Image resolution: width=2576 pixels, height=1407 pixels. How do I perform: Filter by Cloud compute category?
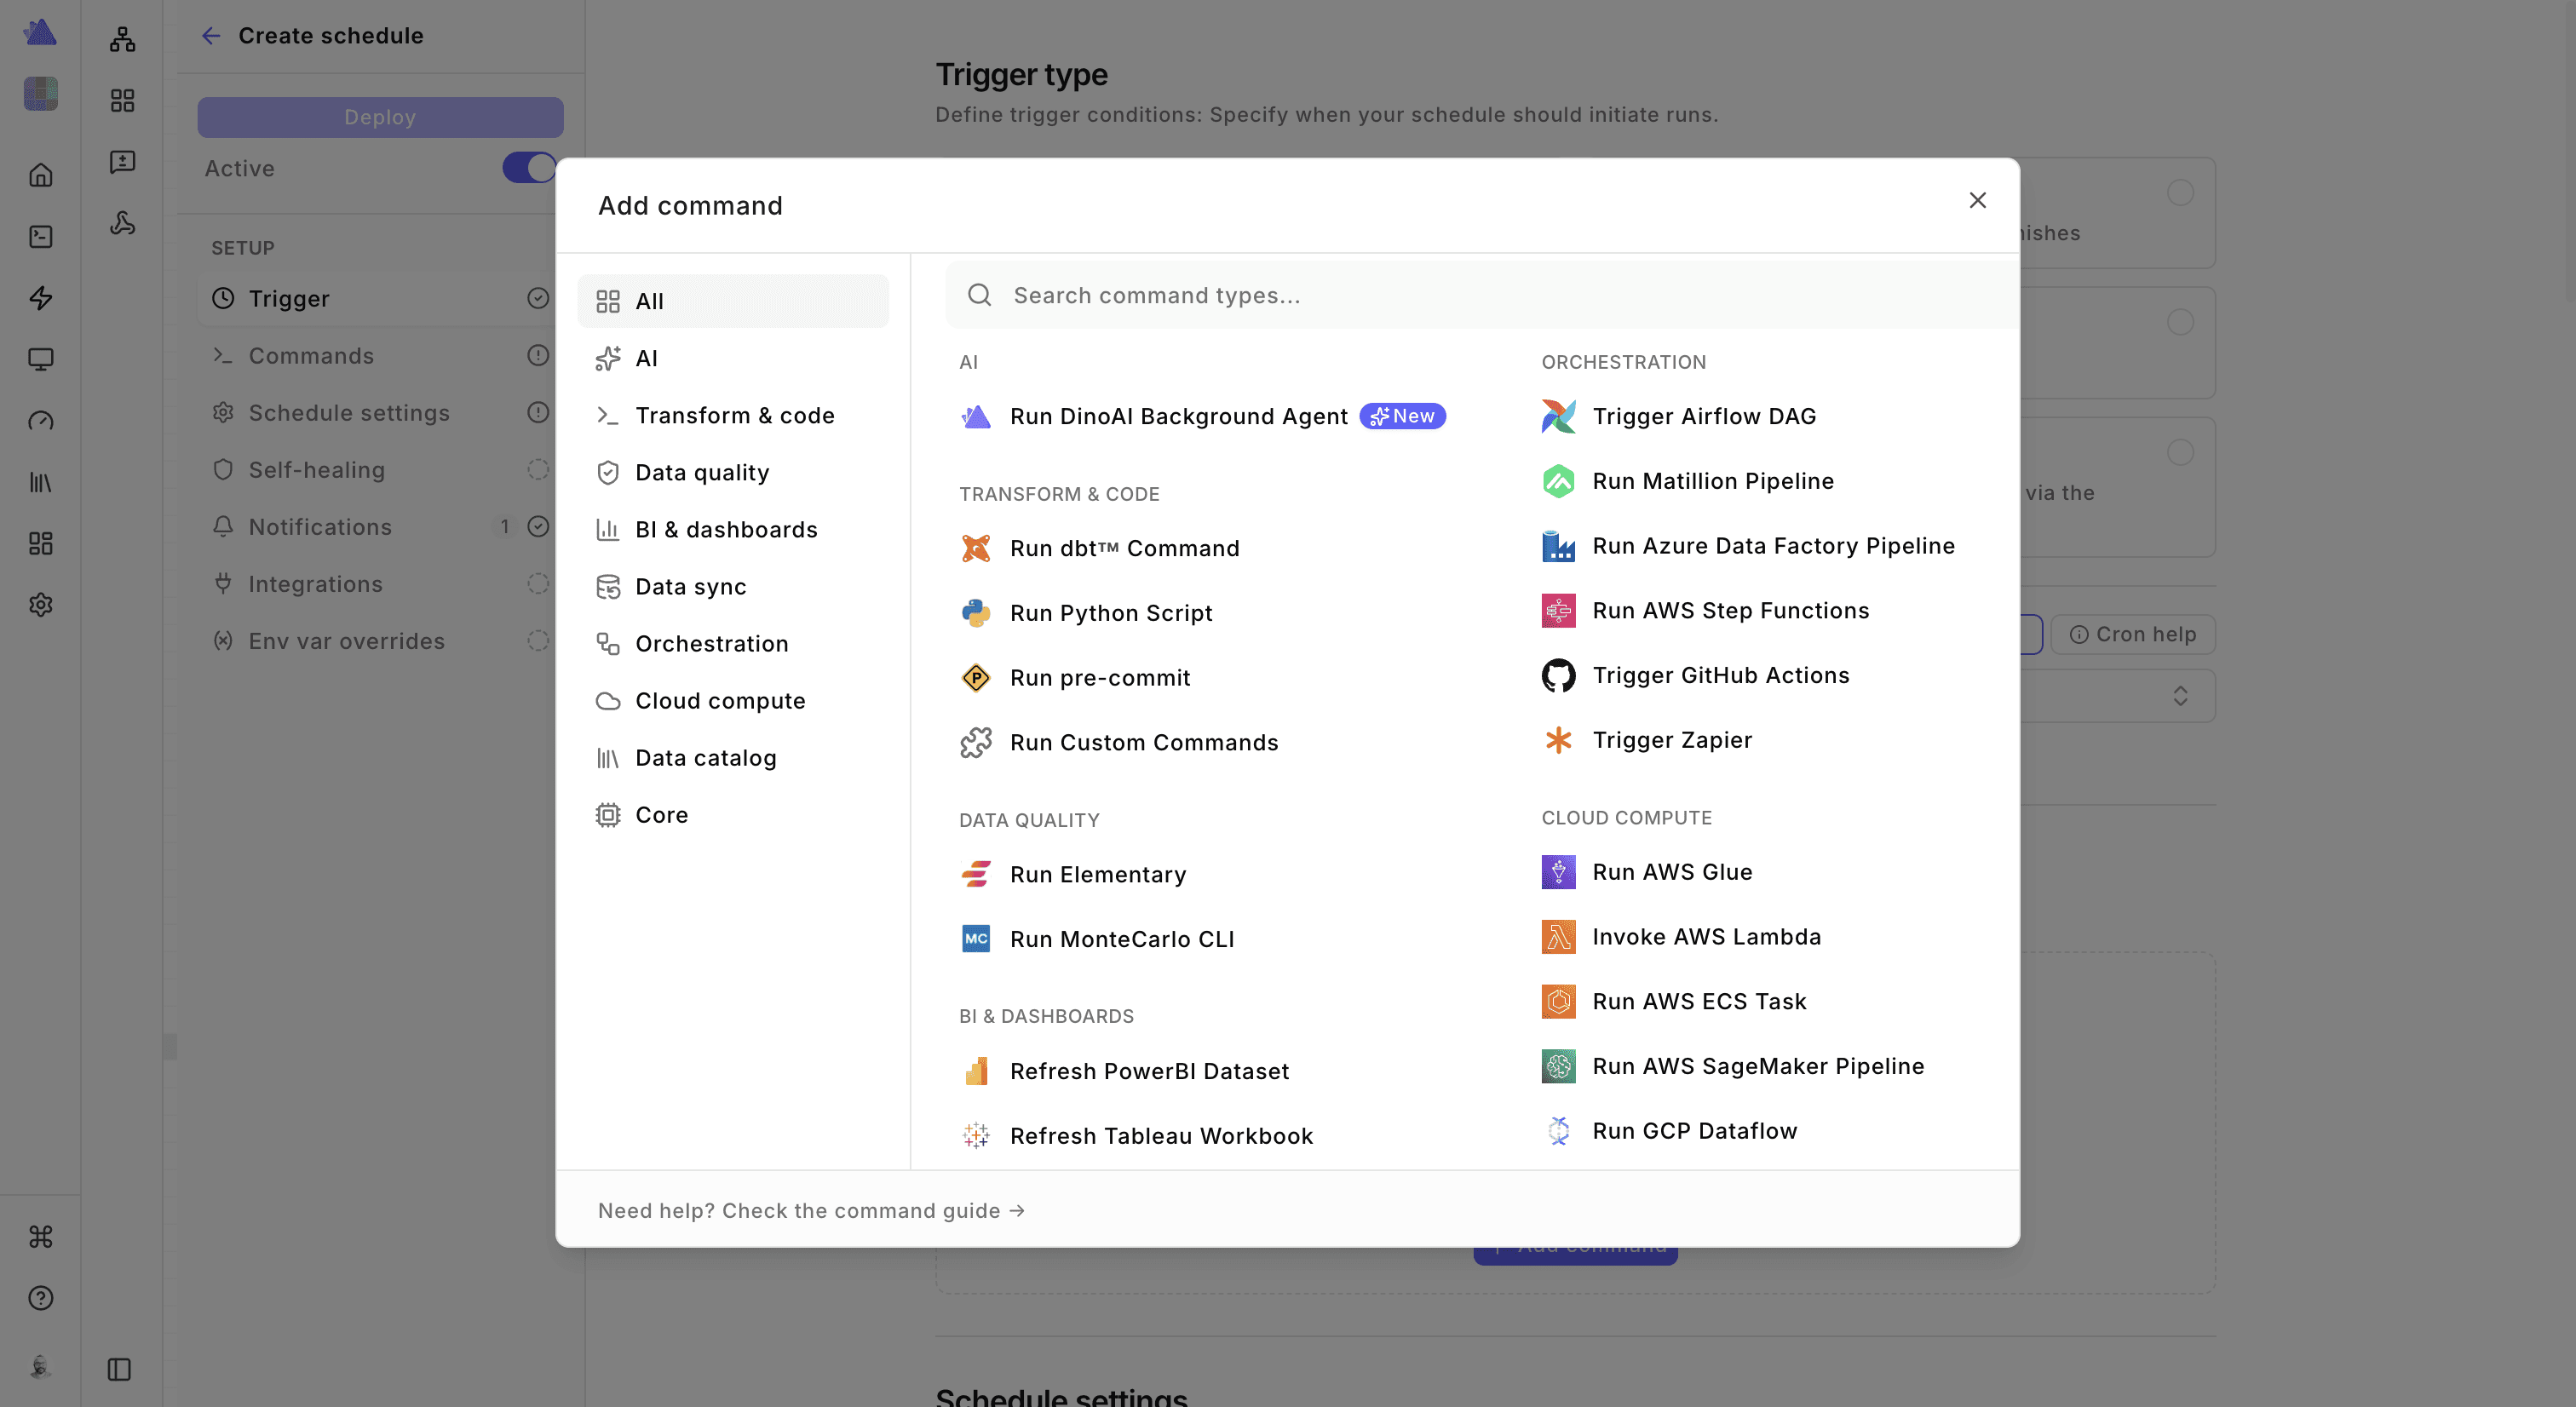tap(733, 701)
